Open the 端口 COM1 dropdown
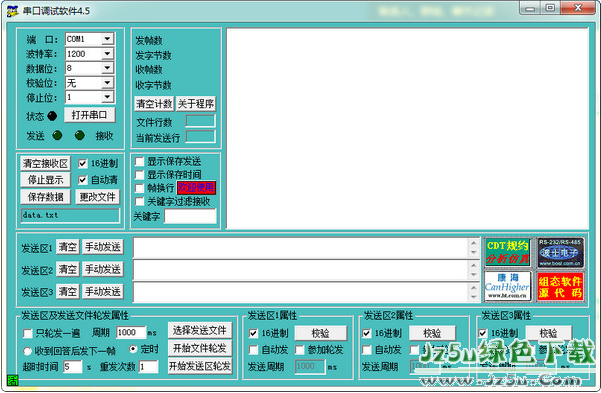This screenshot has height=393, width=601. (107, 39)
